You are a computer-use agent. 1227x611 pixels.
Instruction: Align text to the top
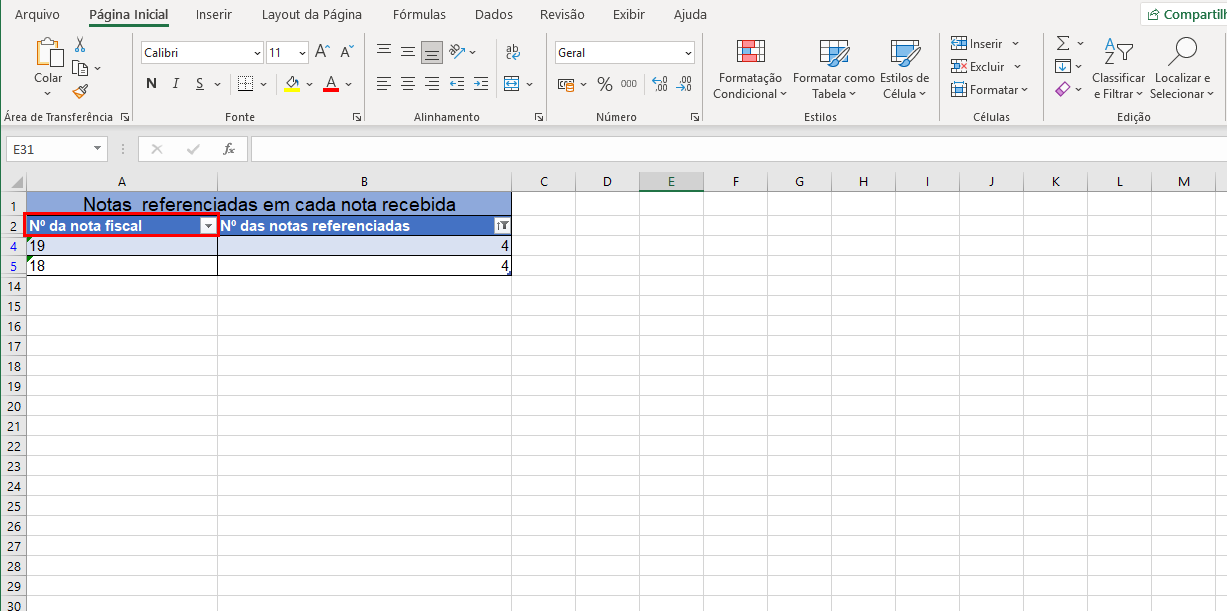click(x=384, y=52)
